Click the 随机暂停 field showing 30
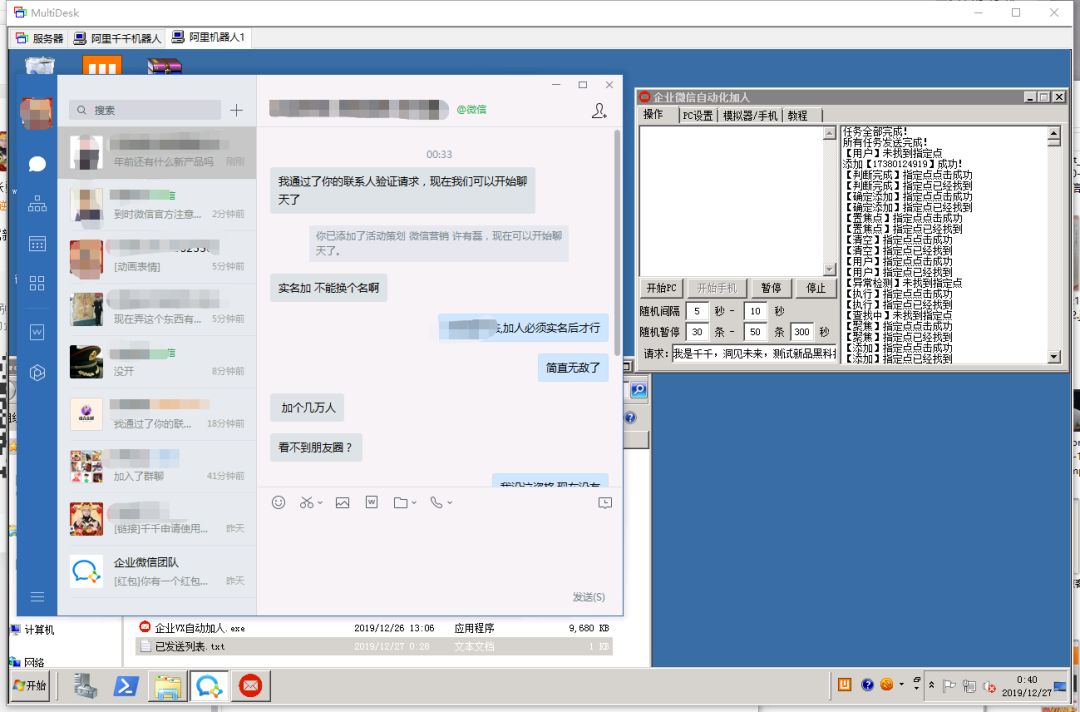Image resolution: width=1080 pixels, height=712 pixels. coord(697,332)
